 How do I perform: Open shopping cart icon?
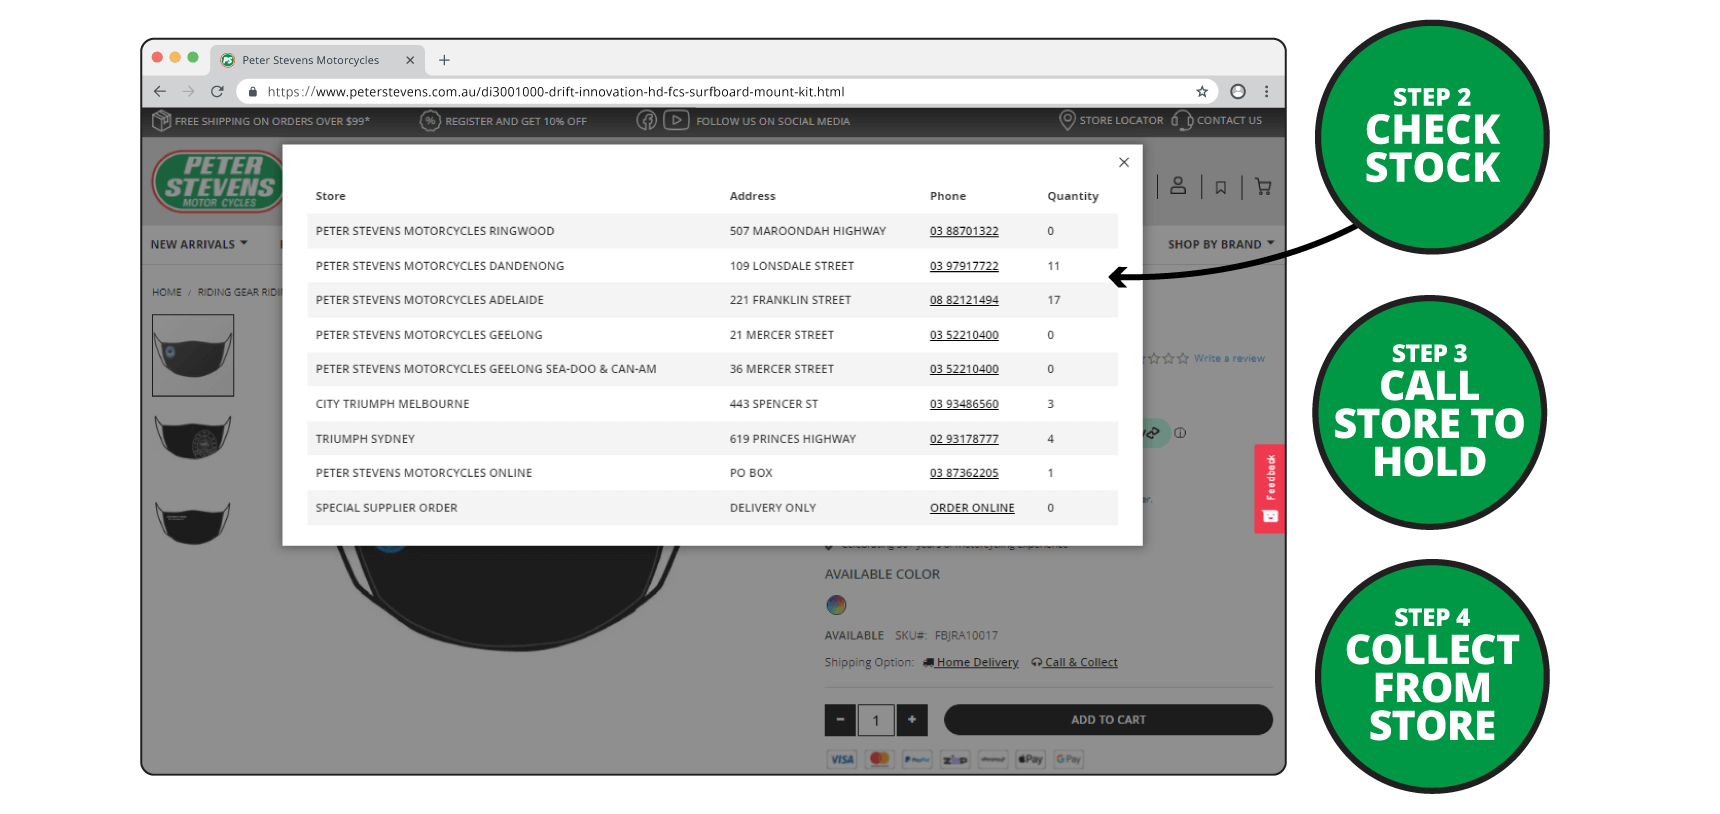coord(1263,187)
